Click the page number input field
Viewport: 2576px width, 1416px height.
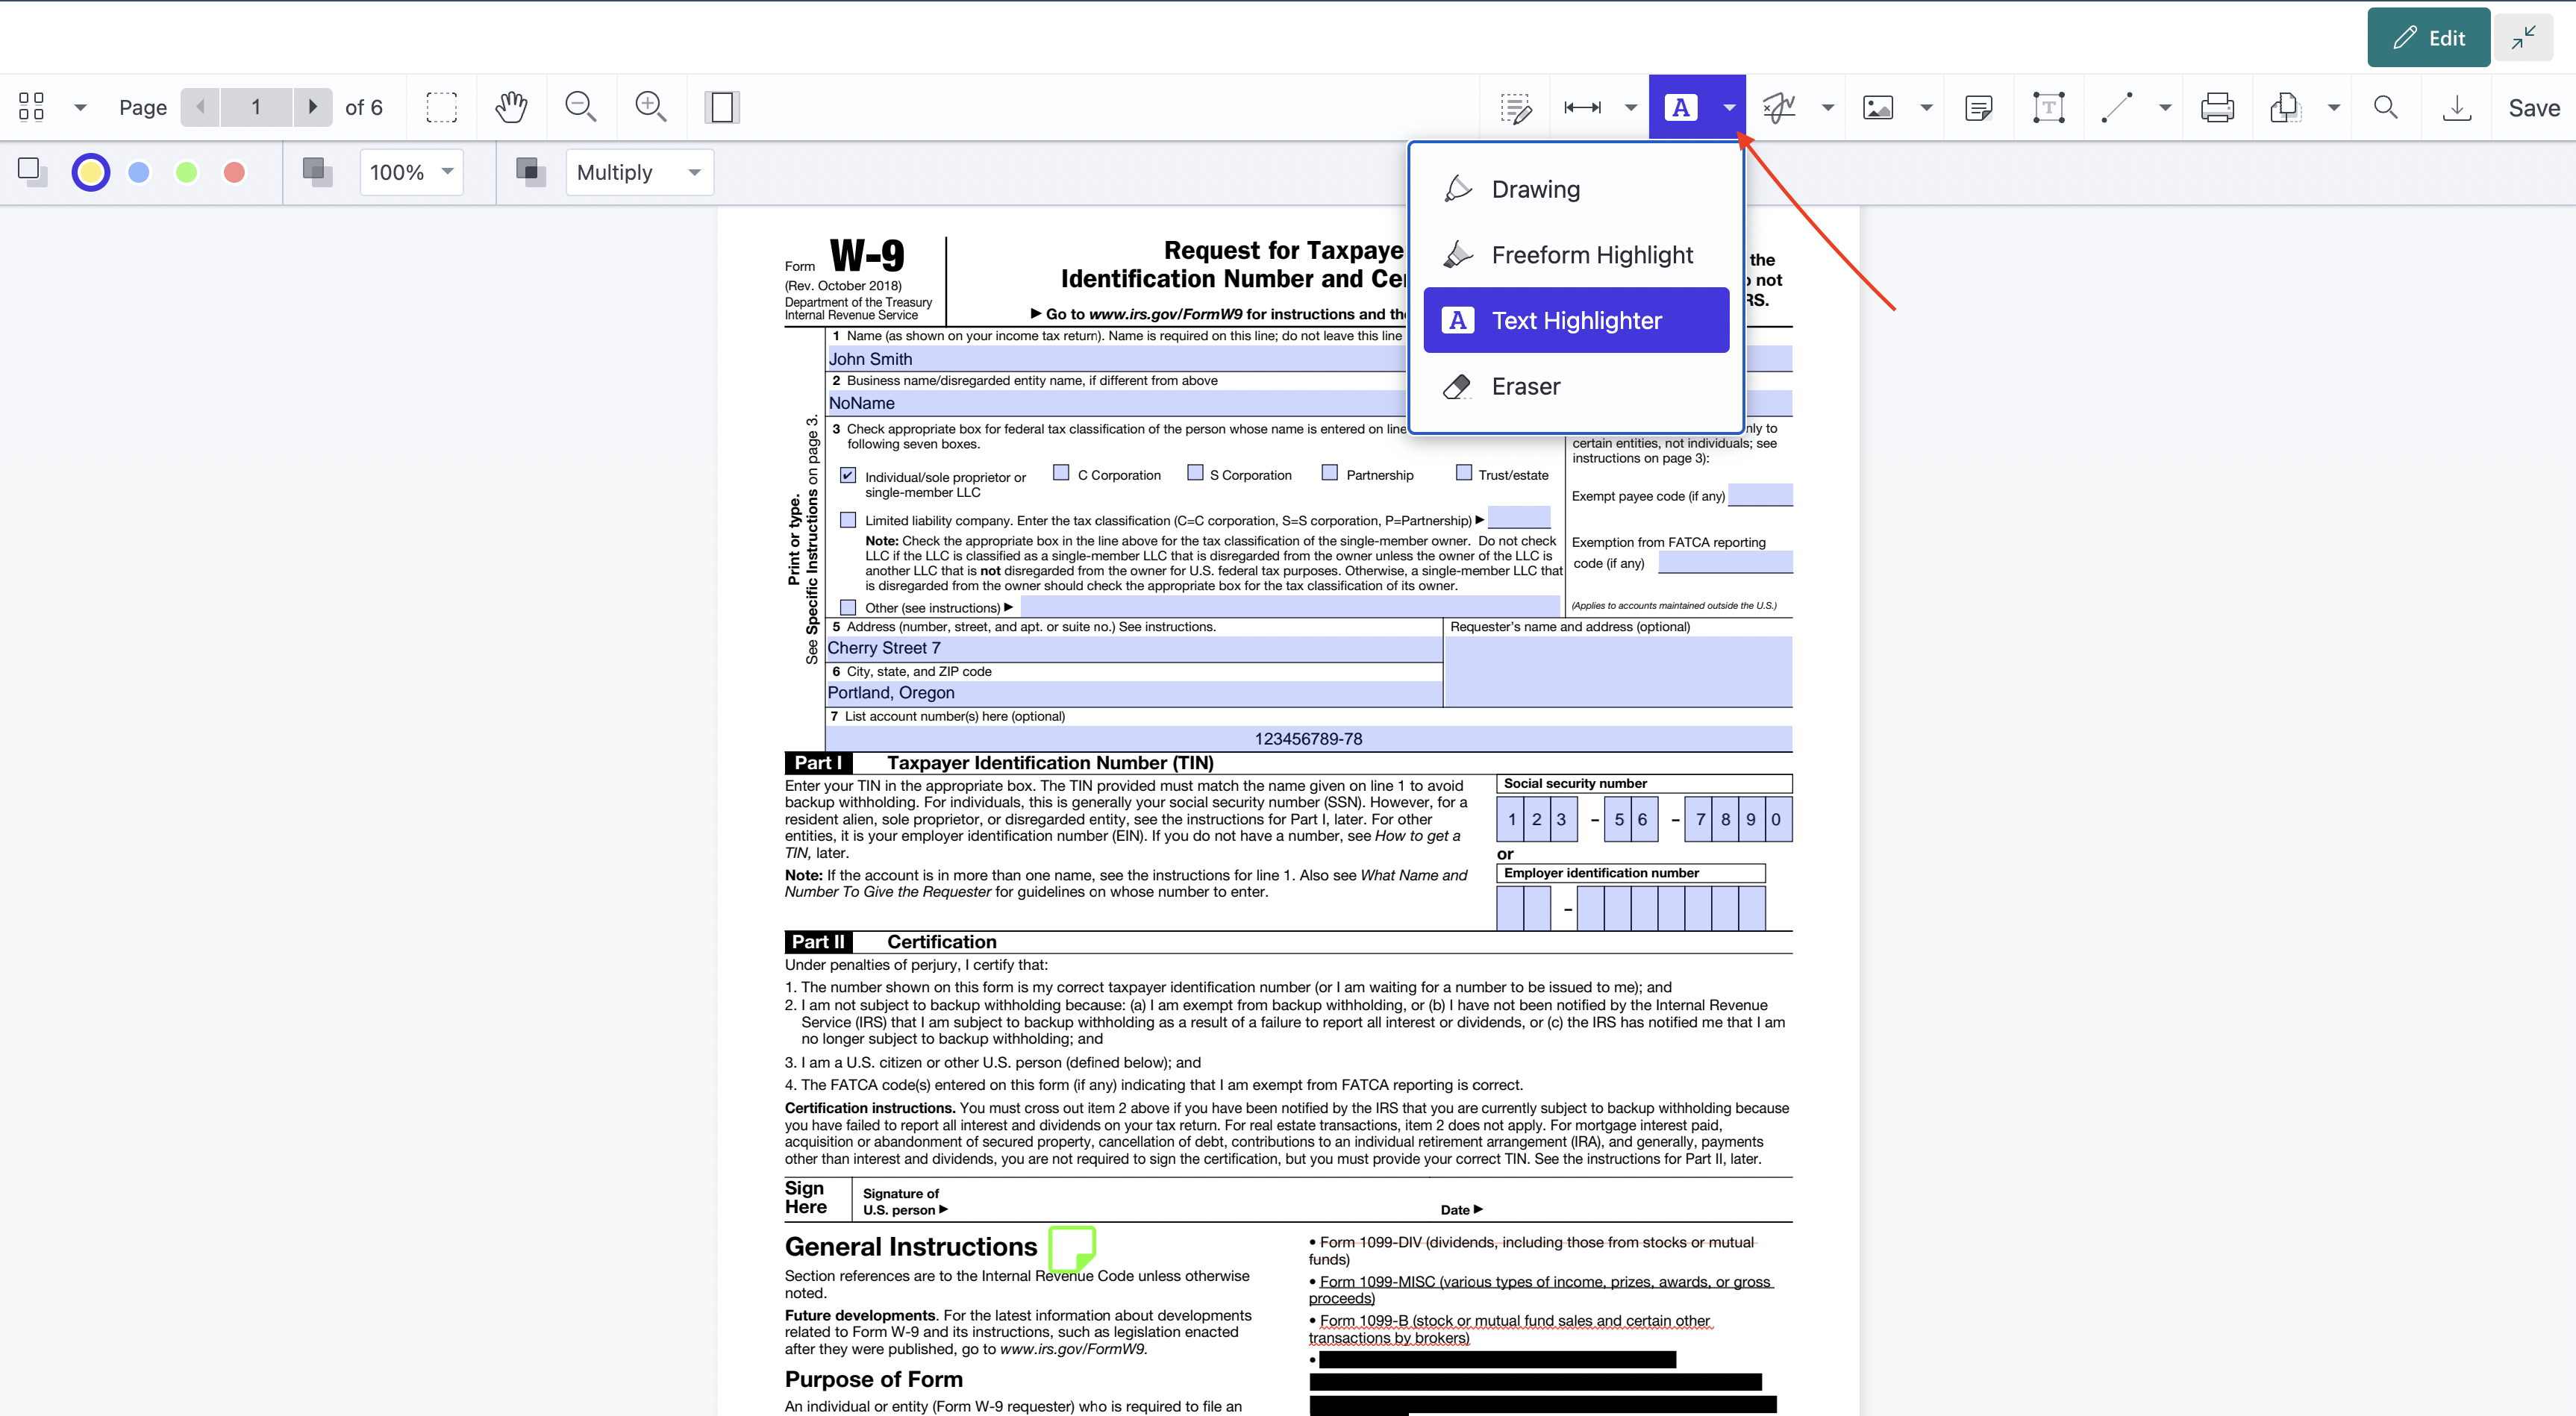256,107
